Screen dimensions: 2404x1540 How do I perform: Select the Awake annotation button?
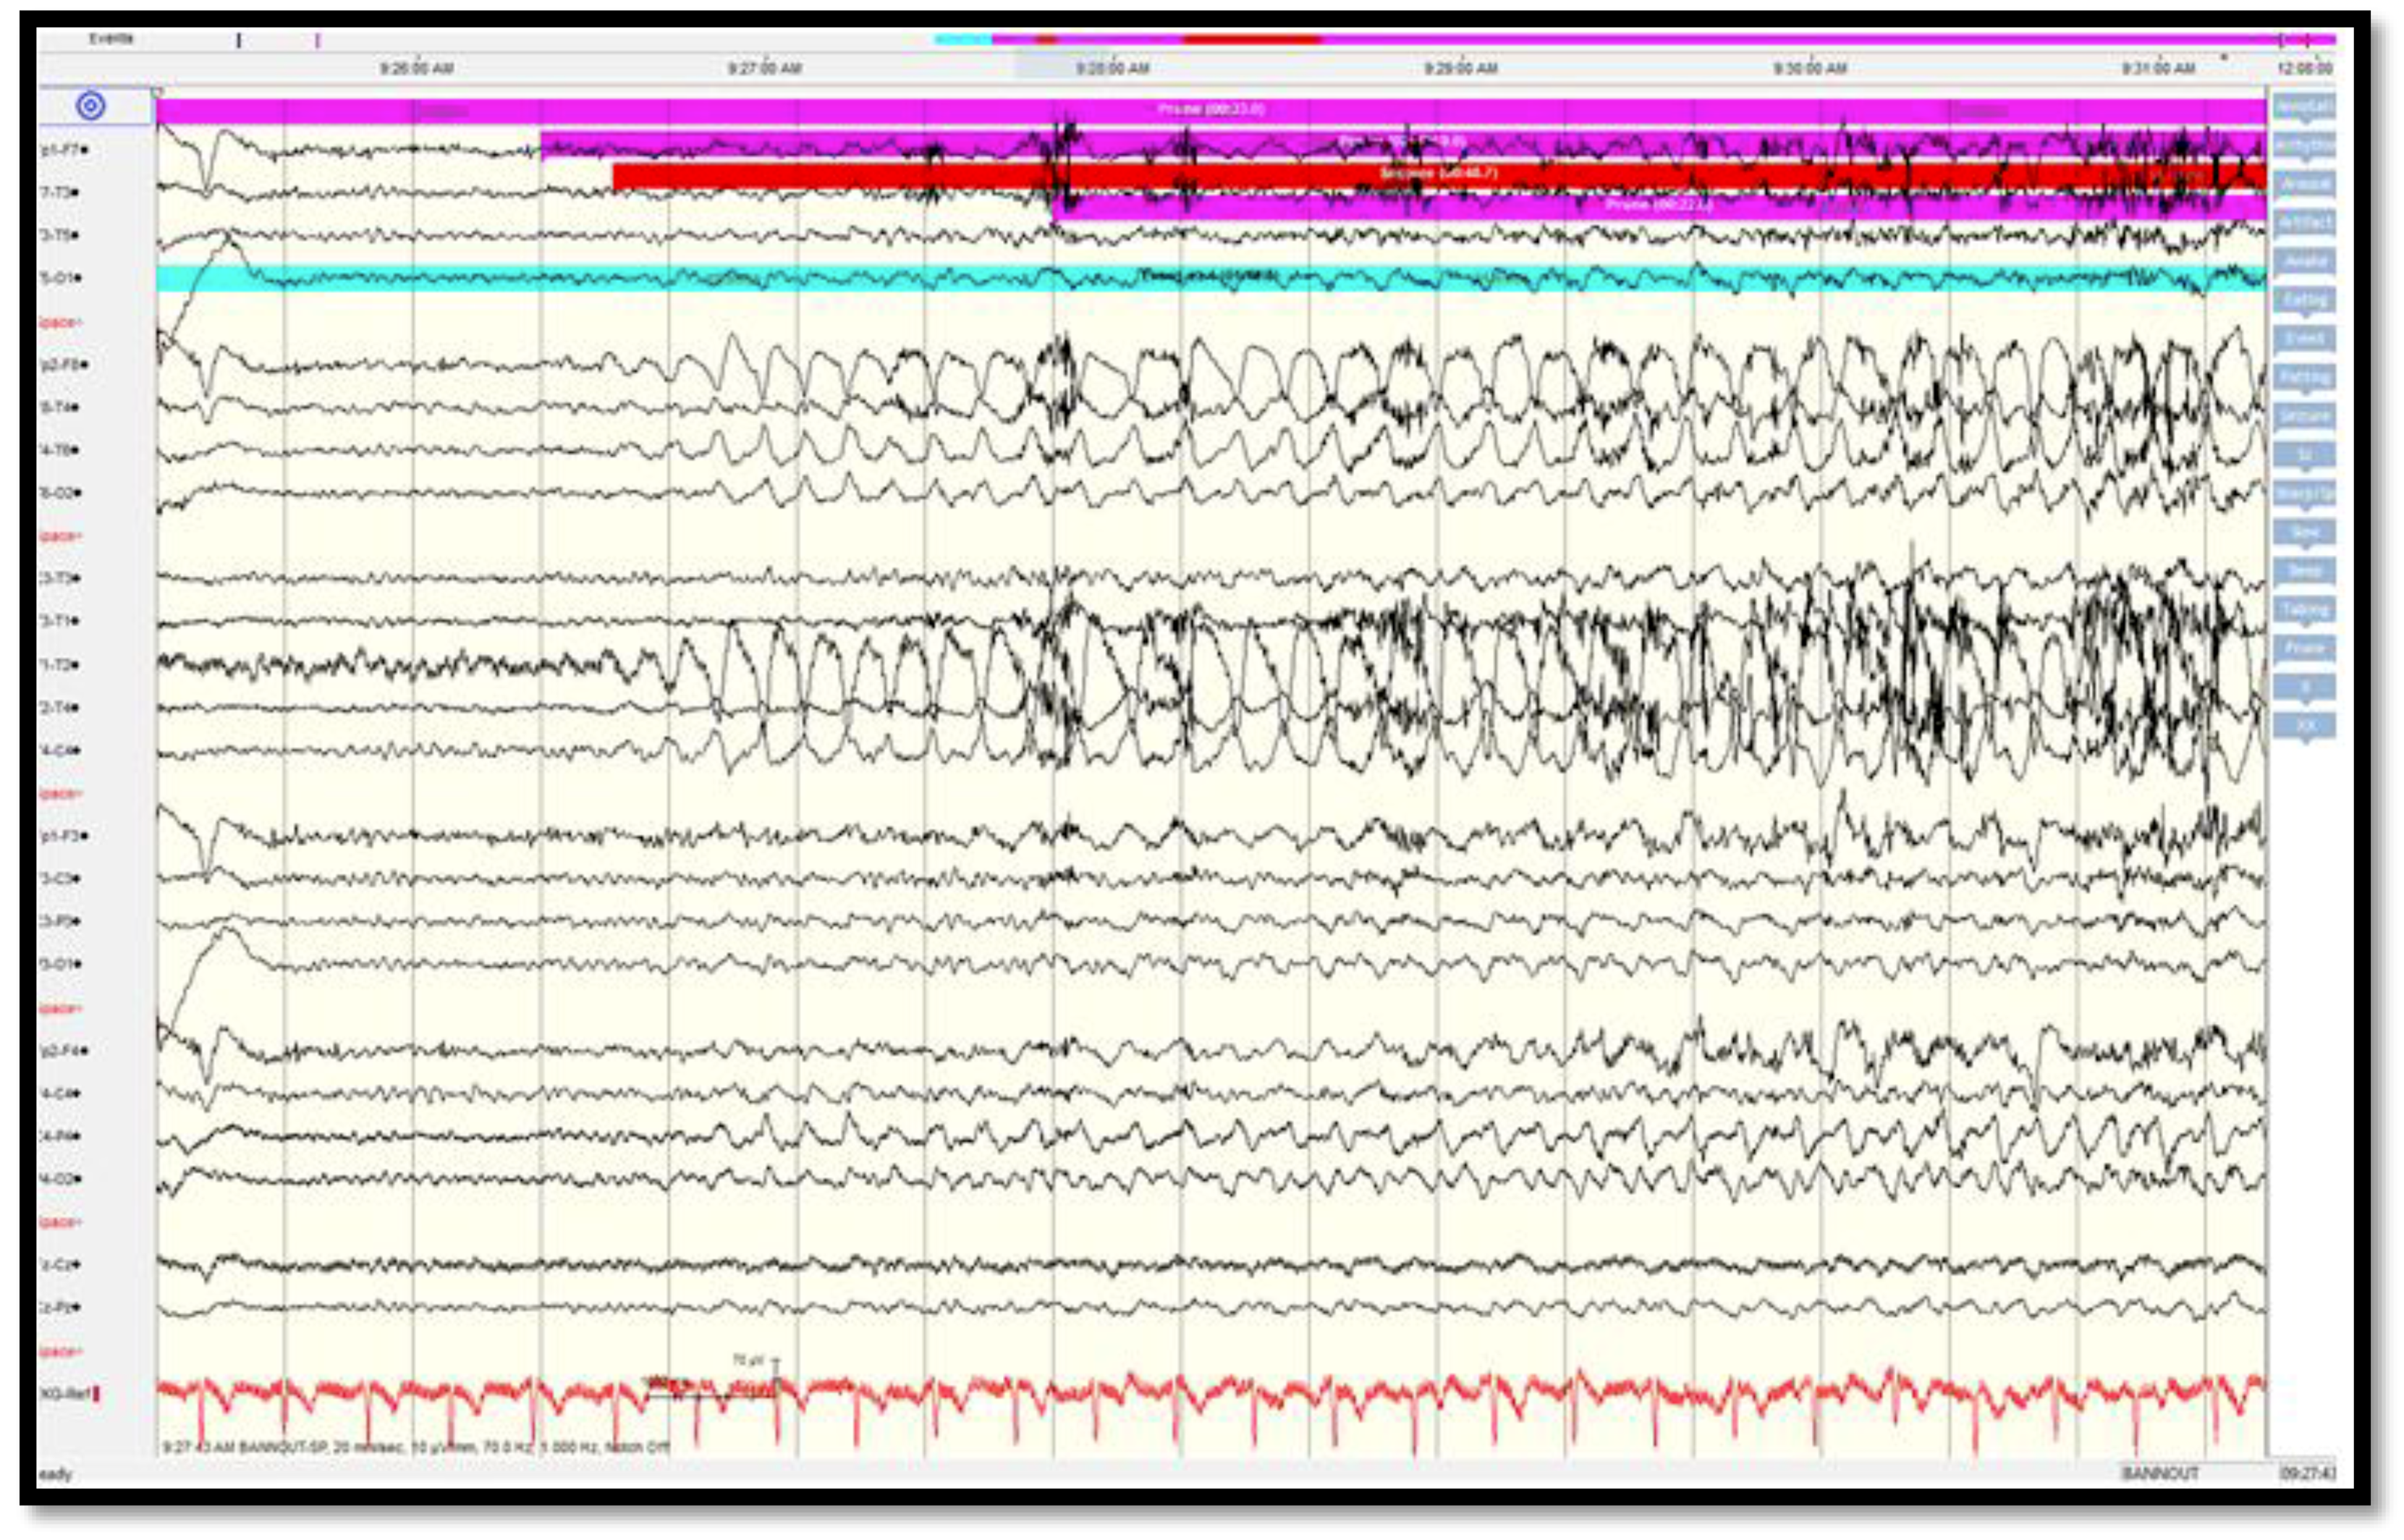click(2305, 261)
